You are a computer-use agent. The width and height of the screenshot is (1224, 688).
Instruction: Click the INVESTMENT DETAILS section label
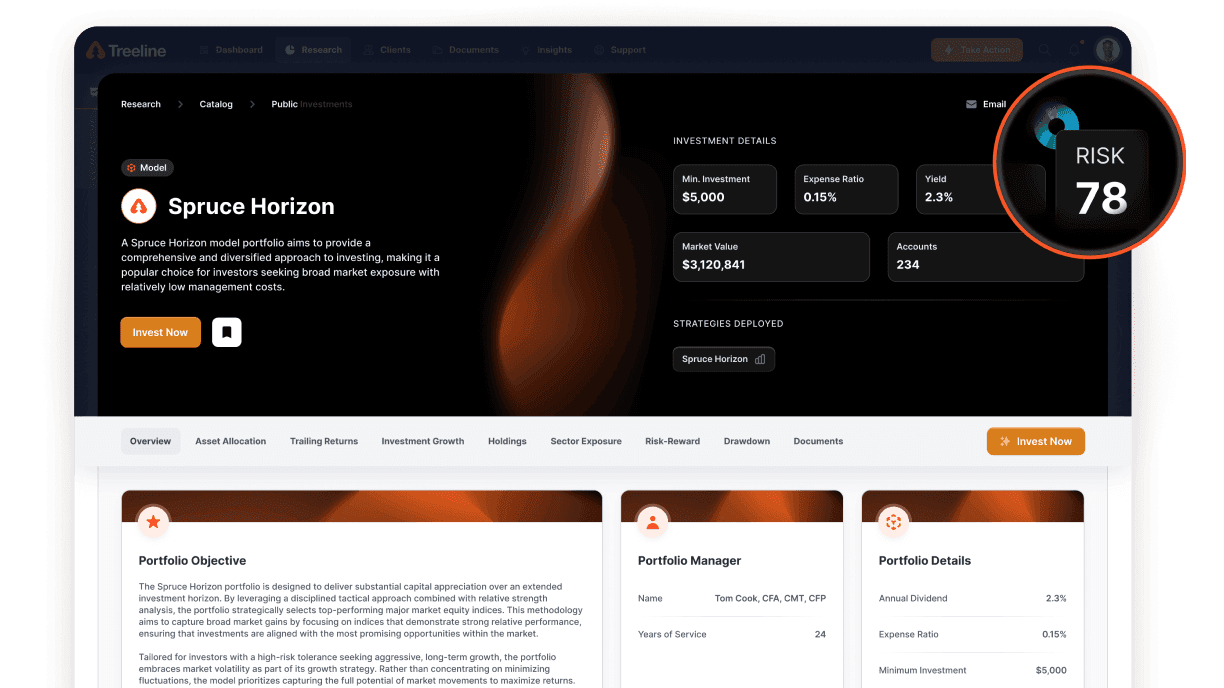725,141
